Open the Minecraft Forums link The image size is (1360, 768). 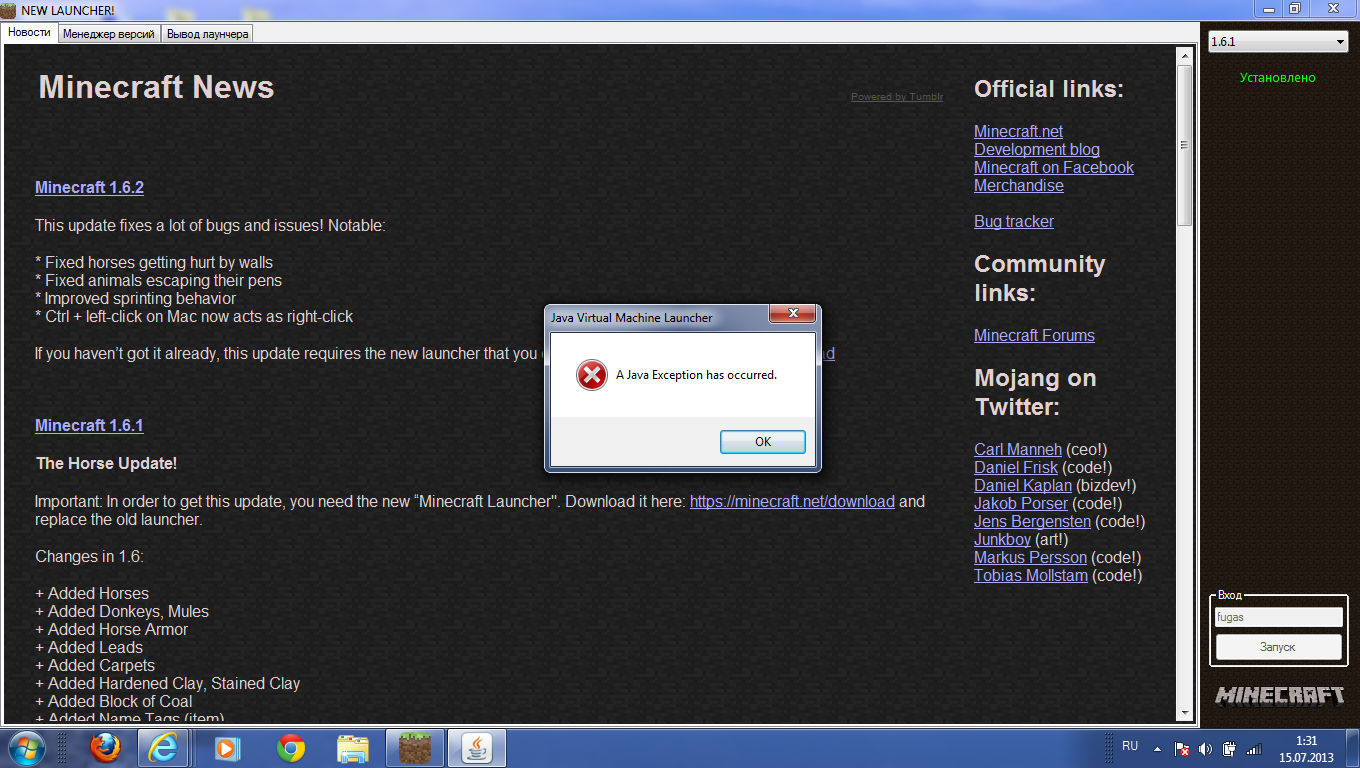coord(1034,335)
